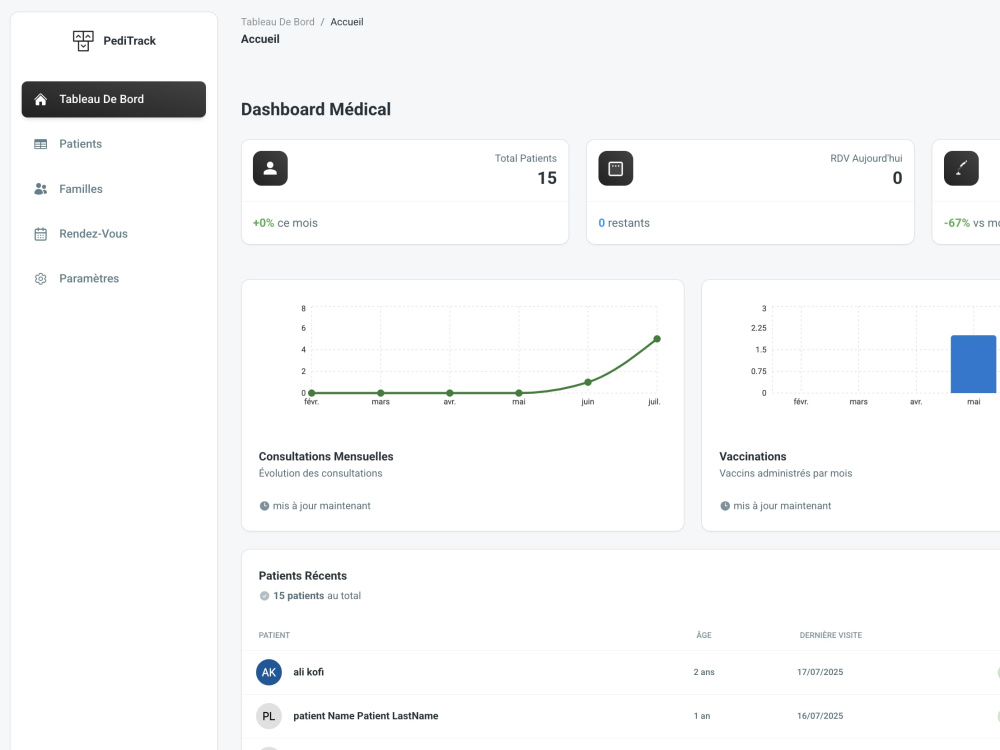Screen dimensions: 1000x750
Task: Click the '2 ans' age cell
Action: point(704,672)
